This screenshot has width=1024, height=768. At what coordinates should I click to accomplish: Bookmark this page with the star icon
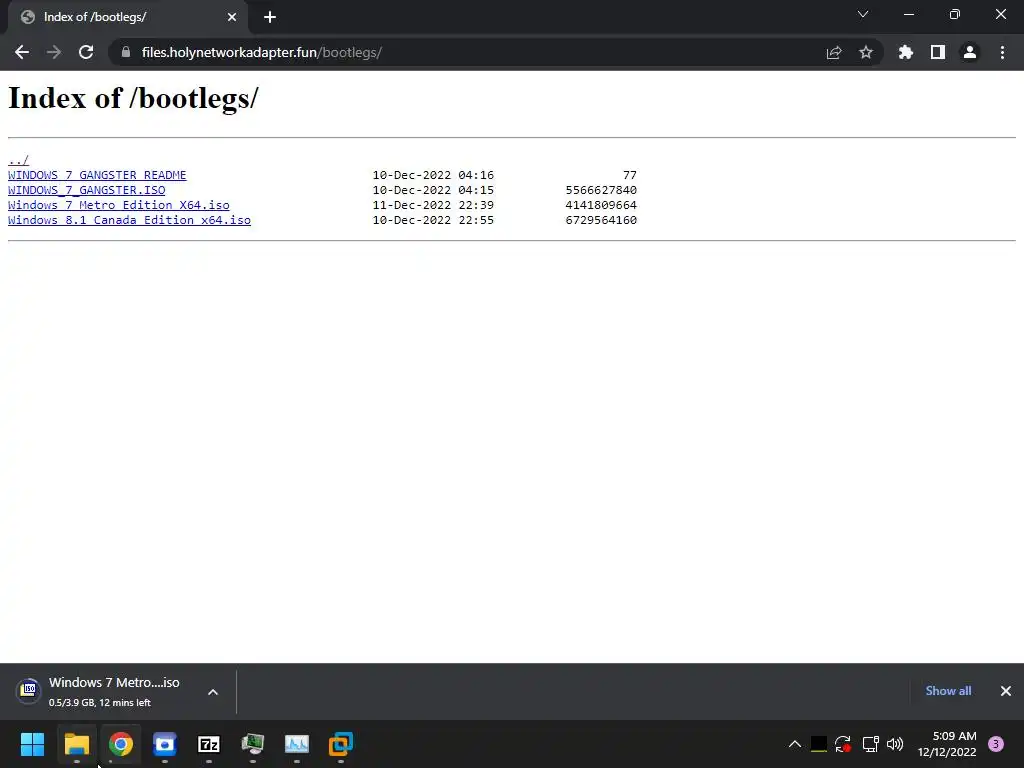[866, 52]
